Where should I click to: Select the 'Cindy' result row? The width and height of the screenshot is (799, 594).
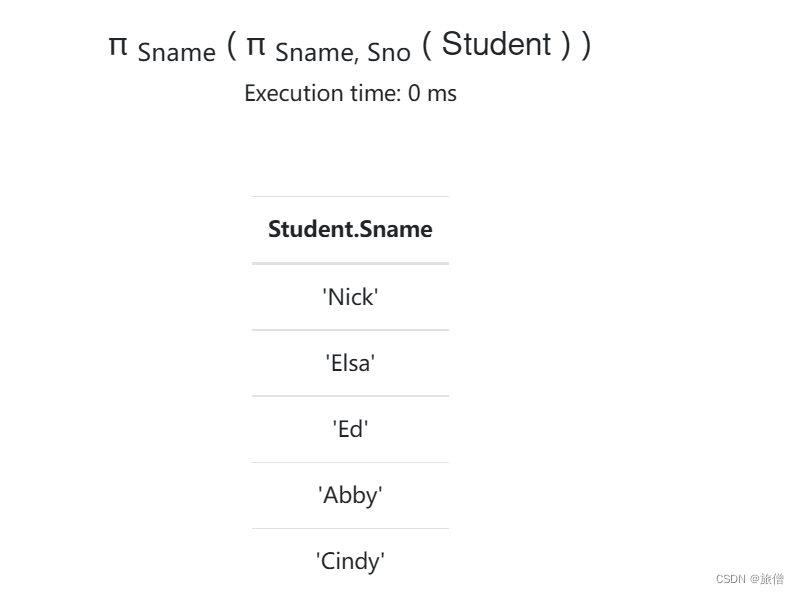point(350,561)
